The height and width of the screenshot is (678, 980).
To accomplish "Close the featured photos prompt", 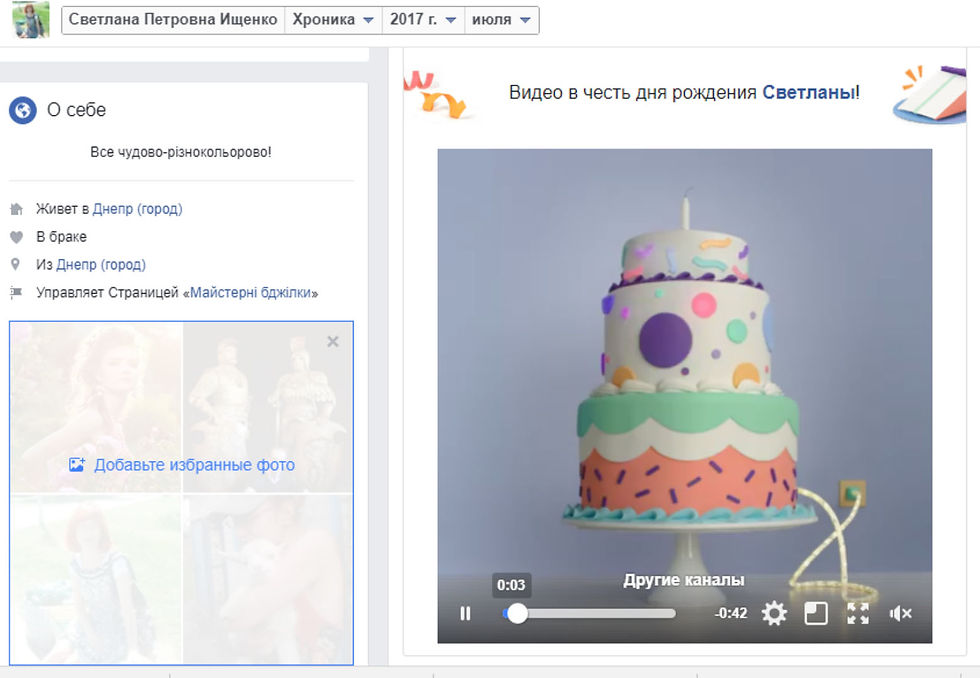I will pyautogui.click(x=333, y=341).
